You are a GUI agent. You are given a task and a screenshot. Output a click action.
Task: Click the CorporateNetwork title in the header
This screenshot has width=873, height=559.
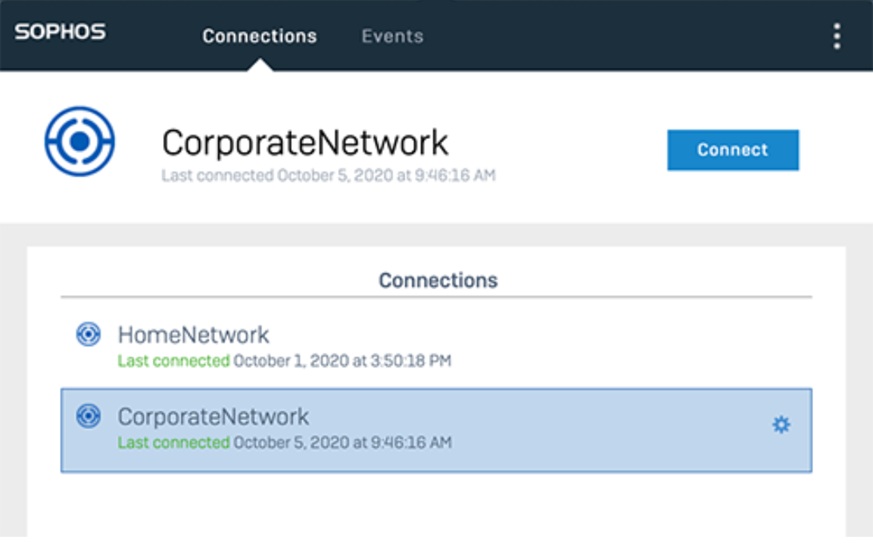305,143
